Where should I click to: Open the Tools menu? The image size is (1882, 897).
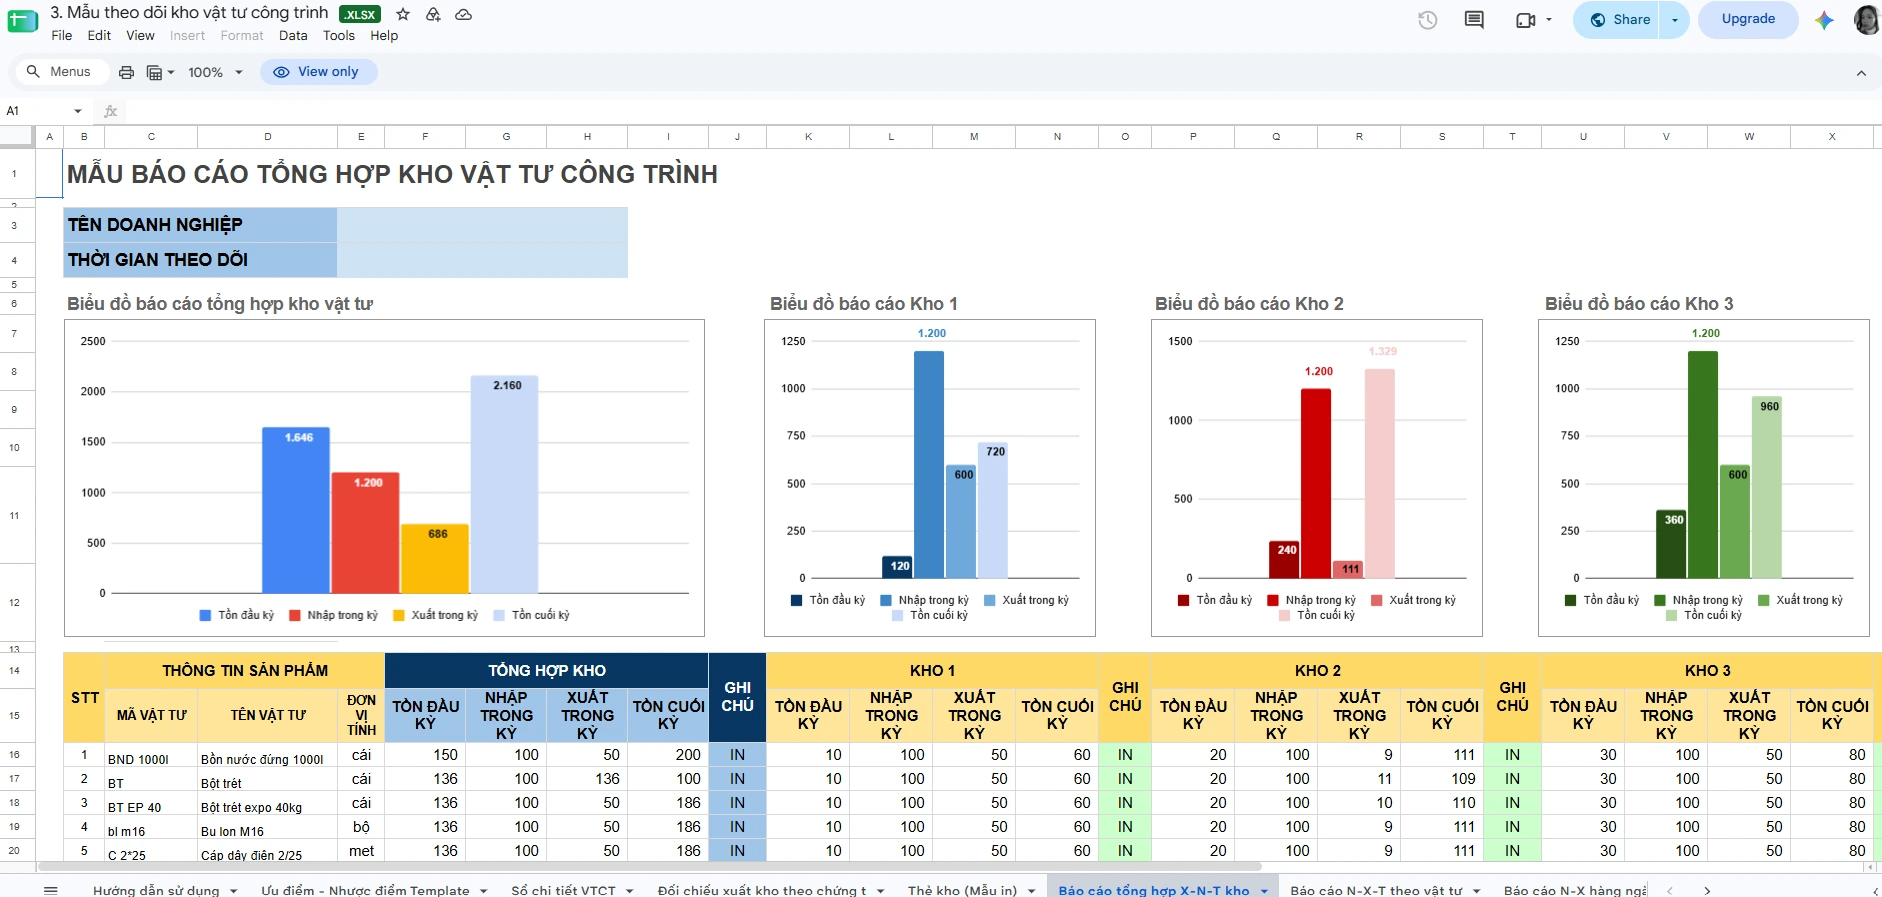point(339,35)
